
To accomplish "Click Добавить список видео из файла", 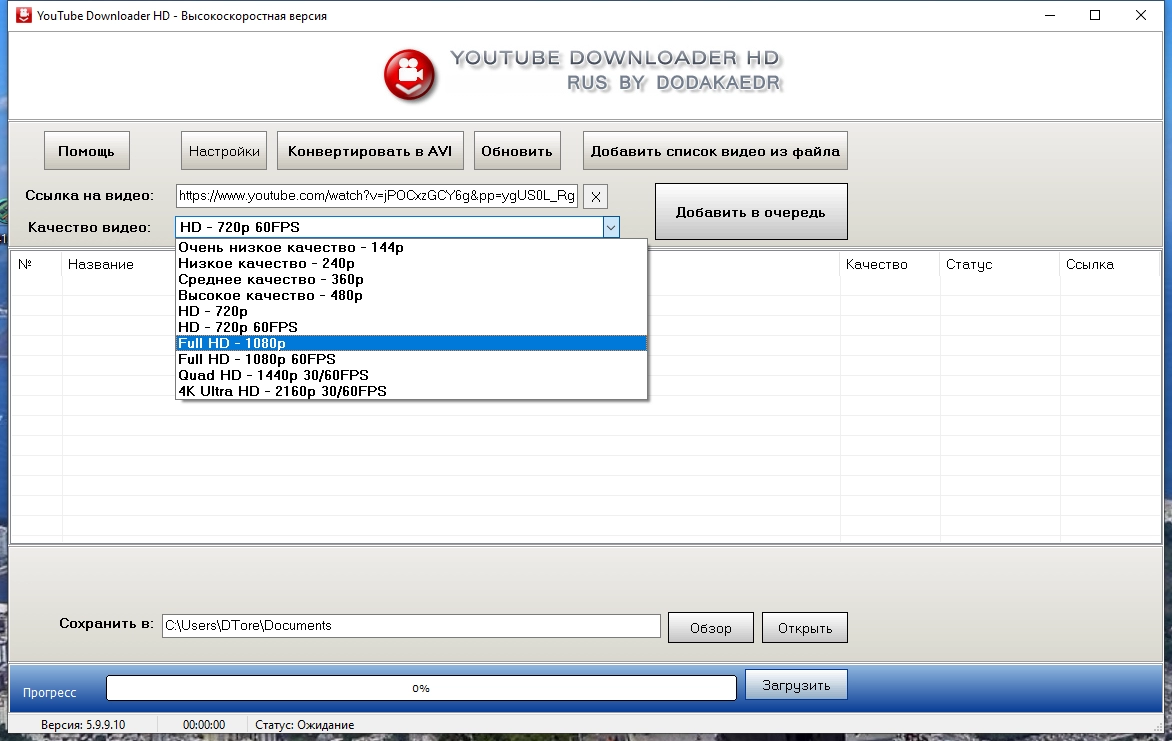I will pyautogui.click(x=715, y=151).
